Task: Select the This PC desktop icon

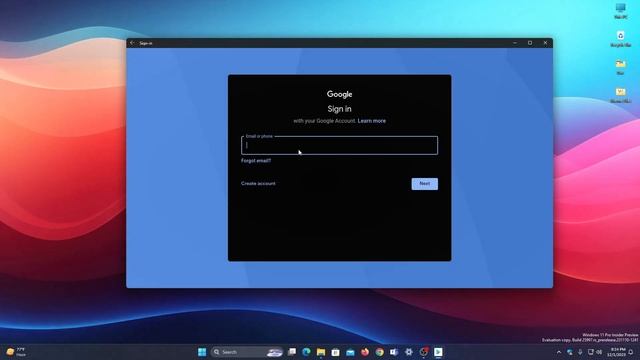Action: click(x=621, y=11)
